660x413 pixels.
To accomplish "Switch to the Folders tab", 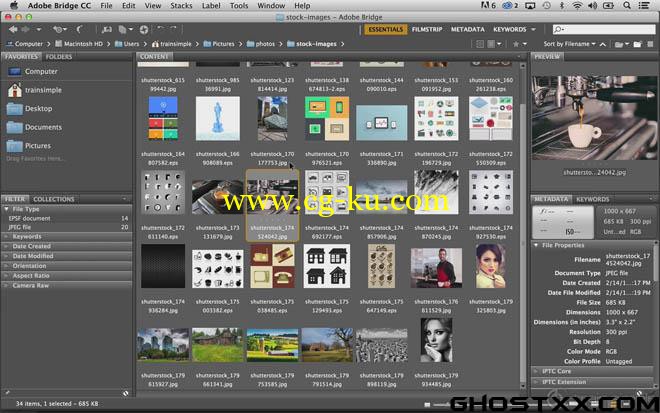I will pyautogui.click(x=59, y=57).
